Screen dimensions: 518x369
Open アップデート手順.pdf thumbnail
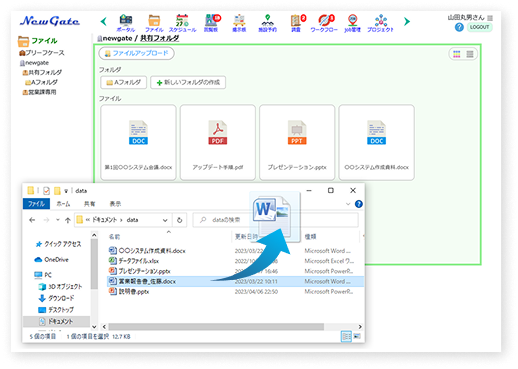218,143
